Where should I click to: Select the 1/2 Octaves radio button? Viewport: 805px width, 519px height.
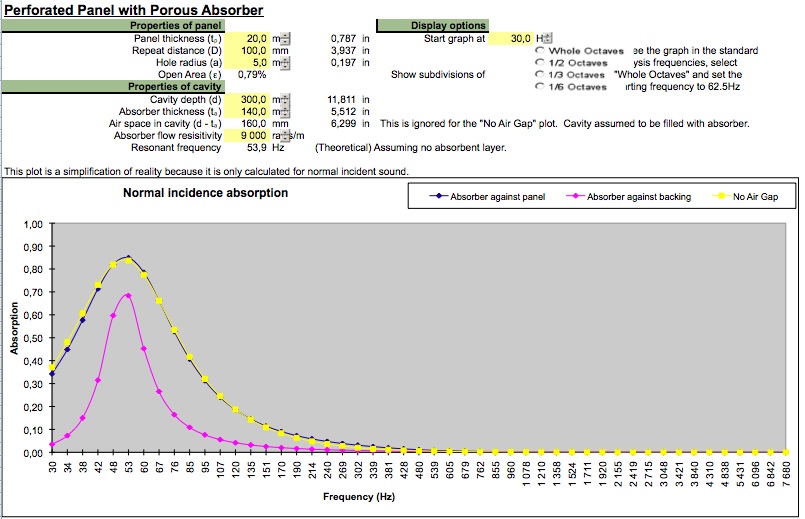pyautogui.click(x=540, y=62)
